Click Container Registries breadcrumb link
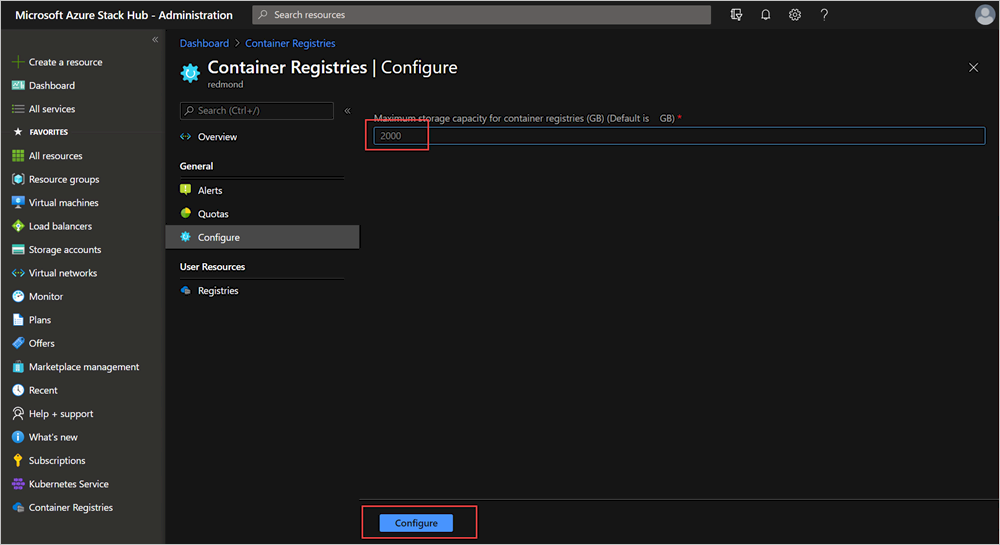The image size is (1000, 545). pos(290,43)
